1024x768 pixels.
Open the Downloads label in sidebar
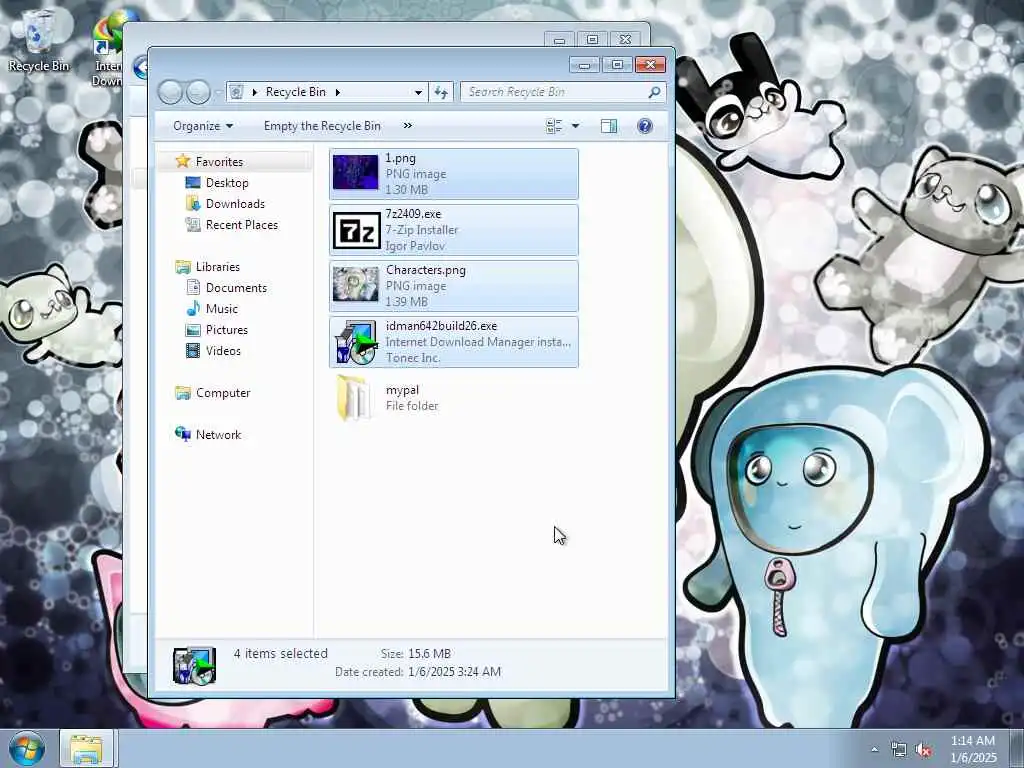coord(235,203)
